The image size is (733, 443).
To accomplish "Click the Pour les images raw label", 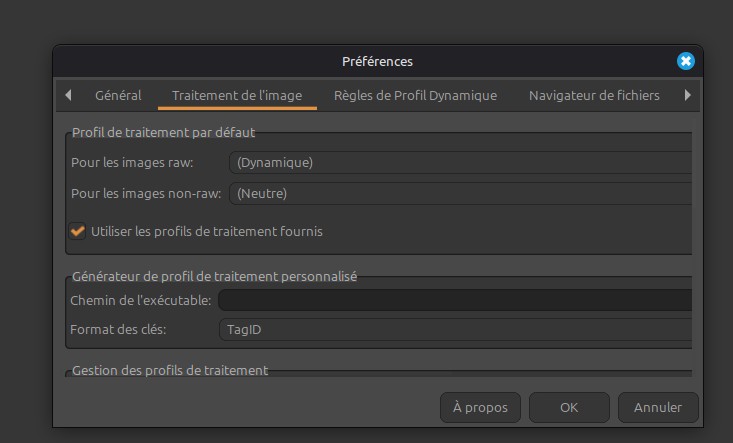I will point(132,162).
